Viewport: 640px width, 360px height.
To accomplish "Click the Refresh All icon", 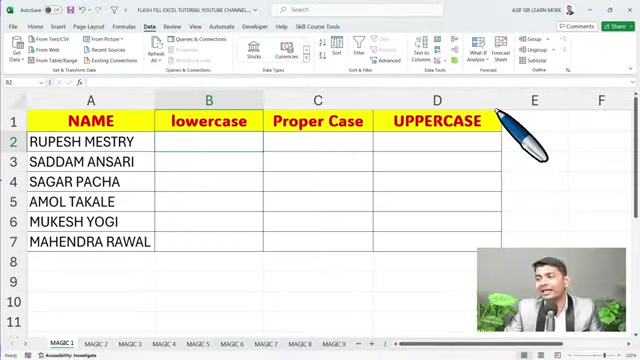I will pos(156,49).
